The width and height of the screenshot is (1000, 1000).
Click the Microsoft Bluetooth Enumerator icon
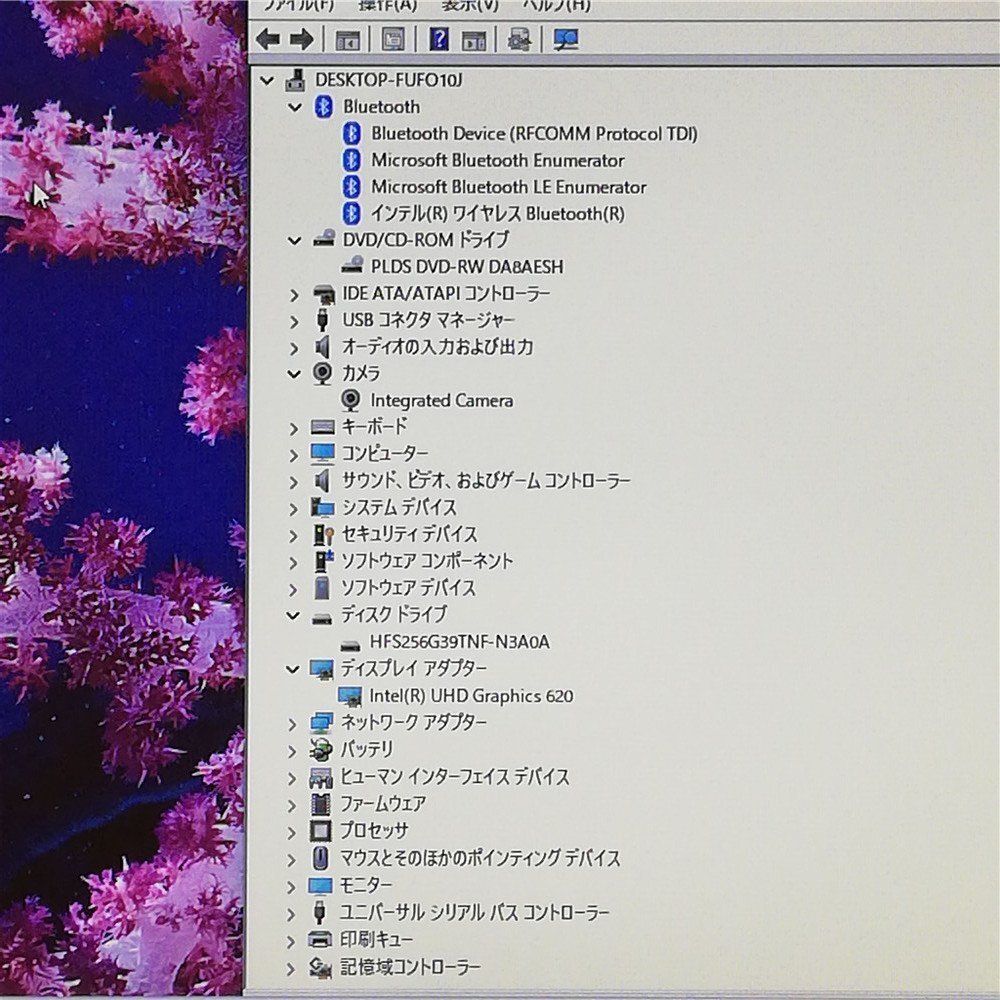click(351, 160)
